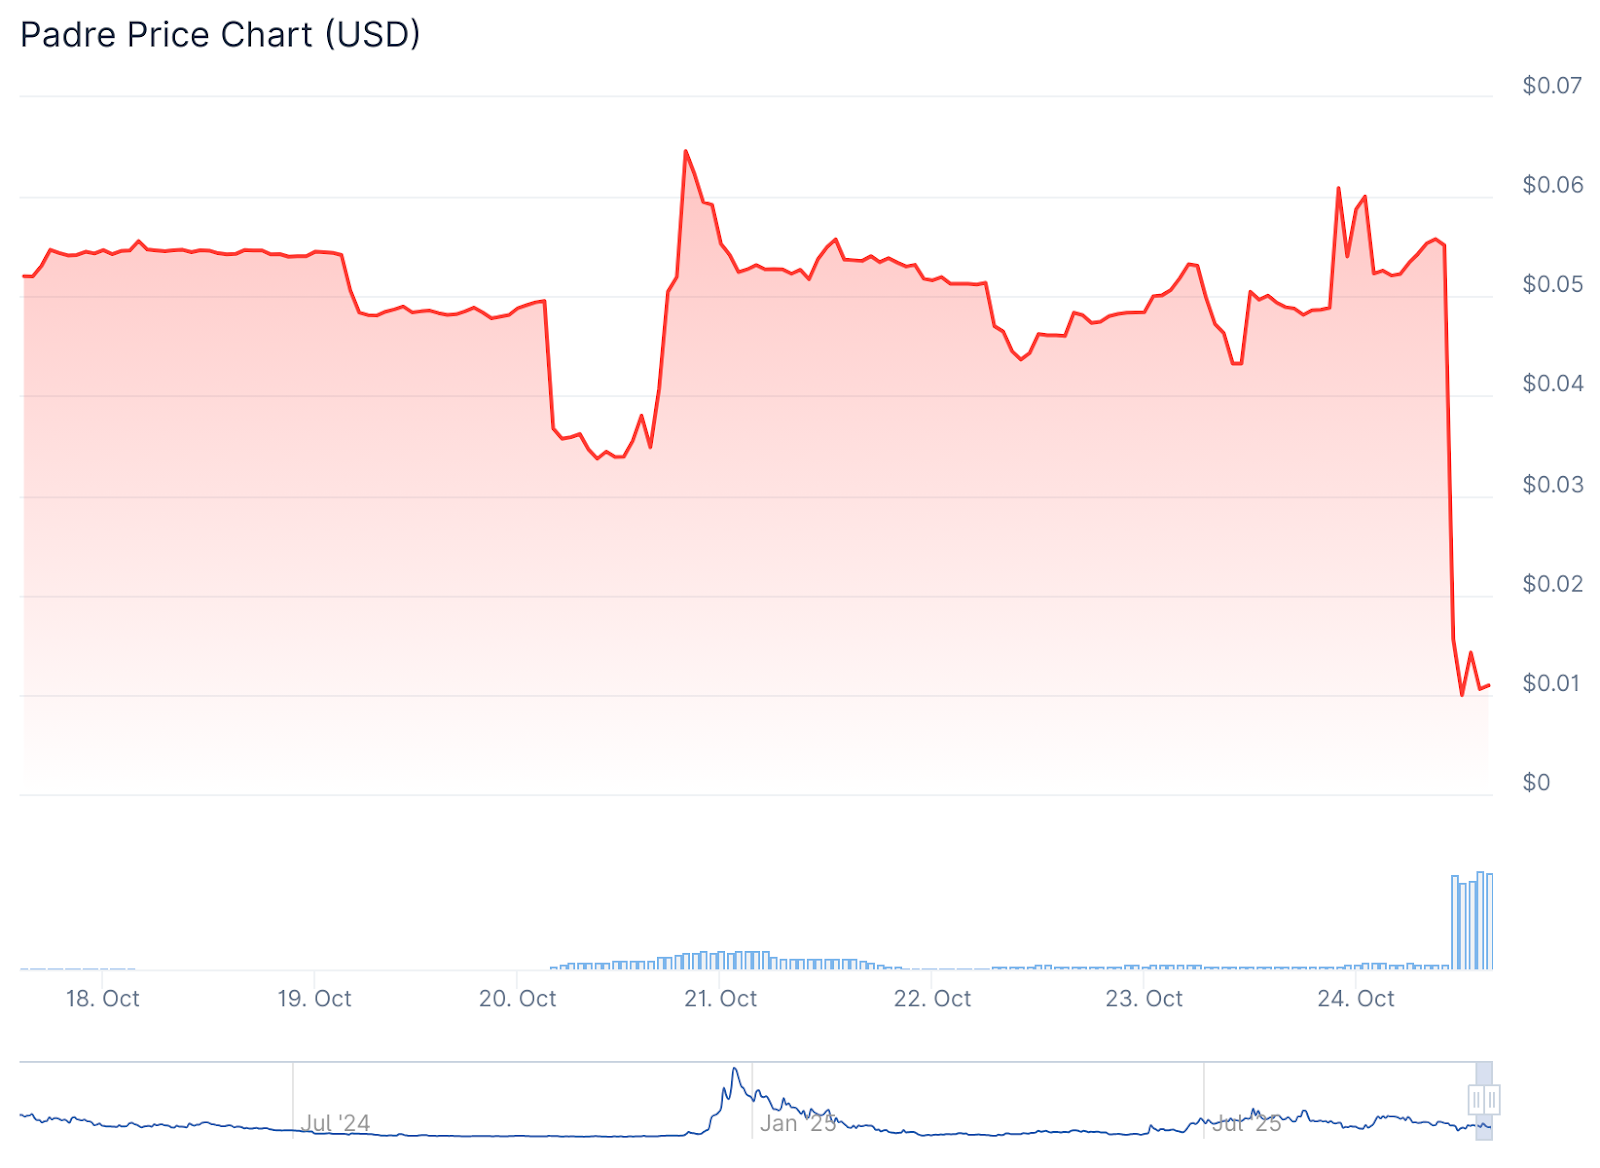Click the Padre Price Chart (USD) title
This screenshot has width=1600, height=1168.
tap(220, 35)
